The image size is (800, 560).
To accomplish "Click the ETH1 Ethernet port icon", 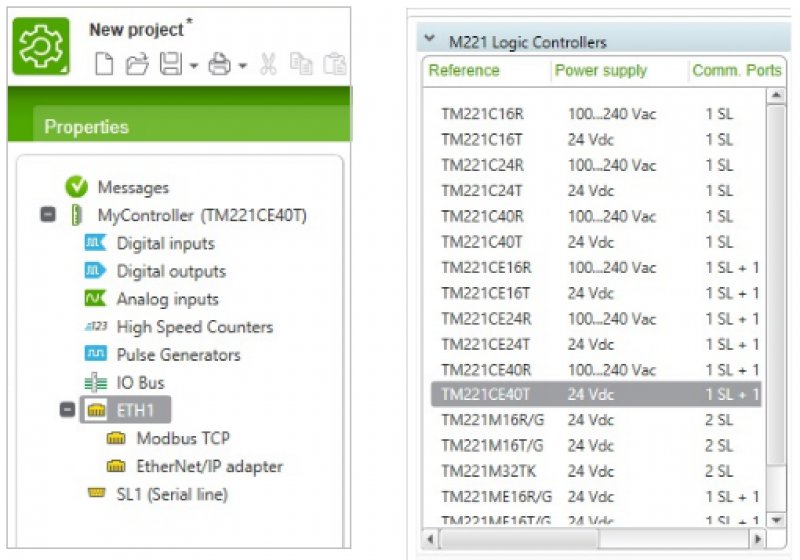I will (x=96, y=410).
